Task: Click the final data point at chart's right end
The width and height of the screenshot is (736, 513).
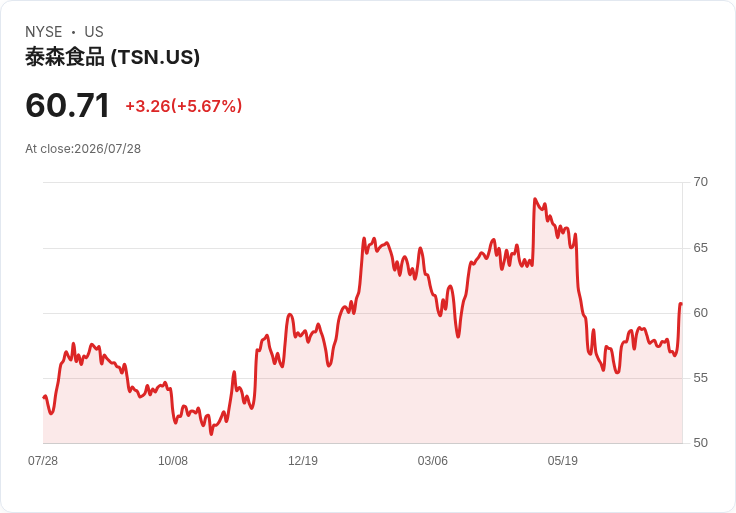Action: tap(681, 304)
